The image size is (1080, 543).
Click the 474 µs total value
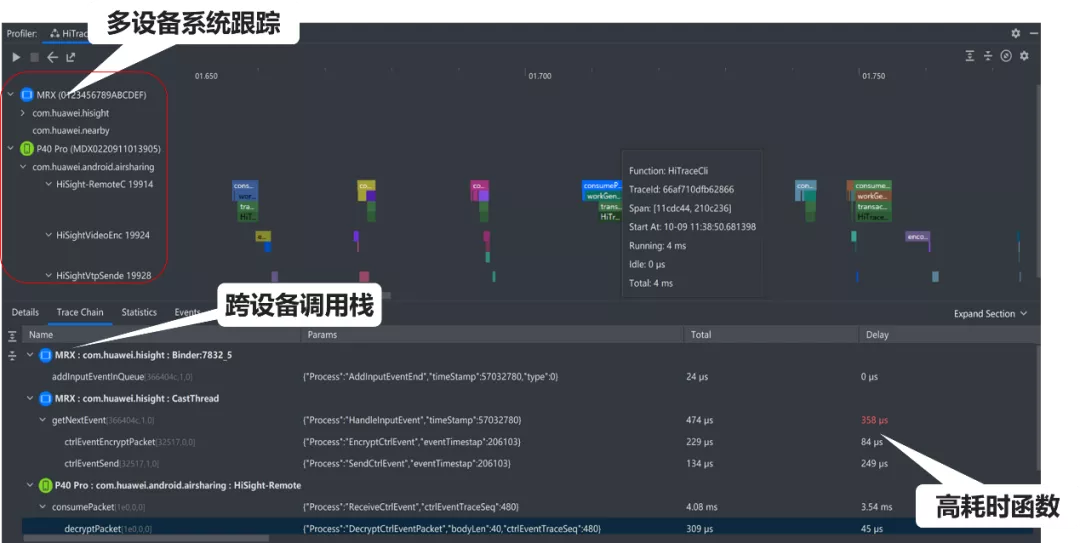click(699, 420)
